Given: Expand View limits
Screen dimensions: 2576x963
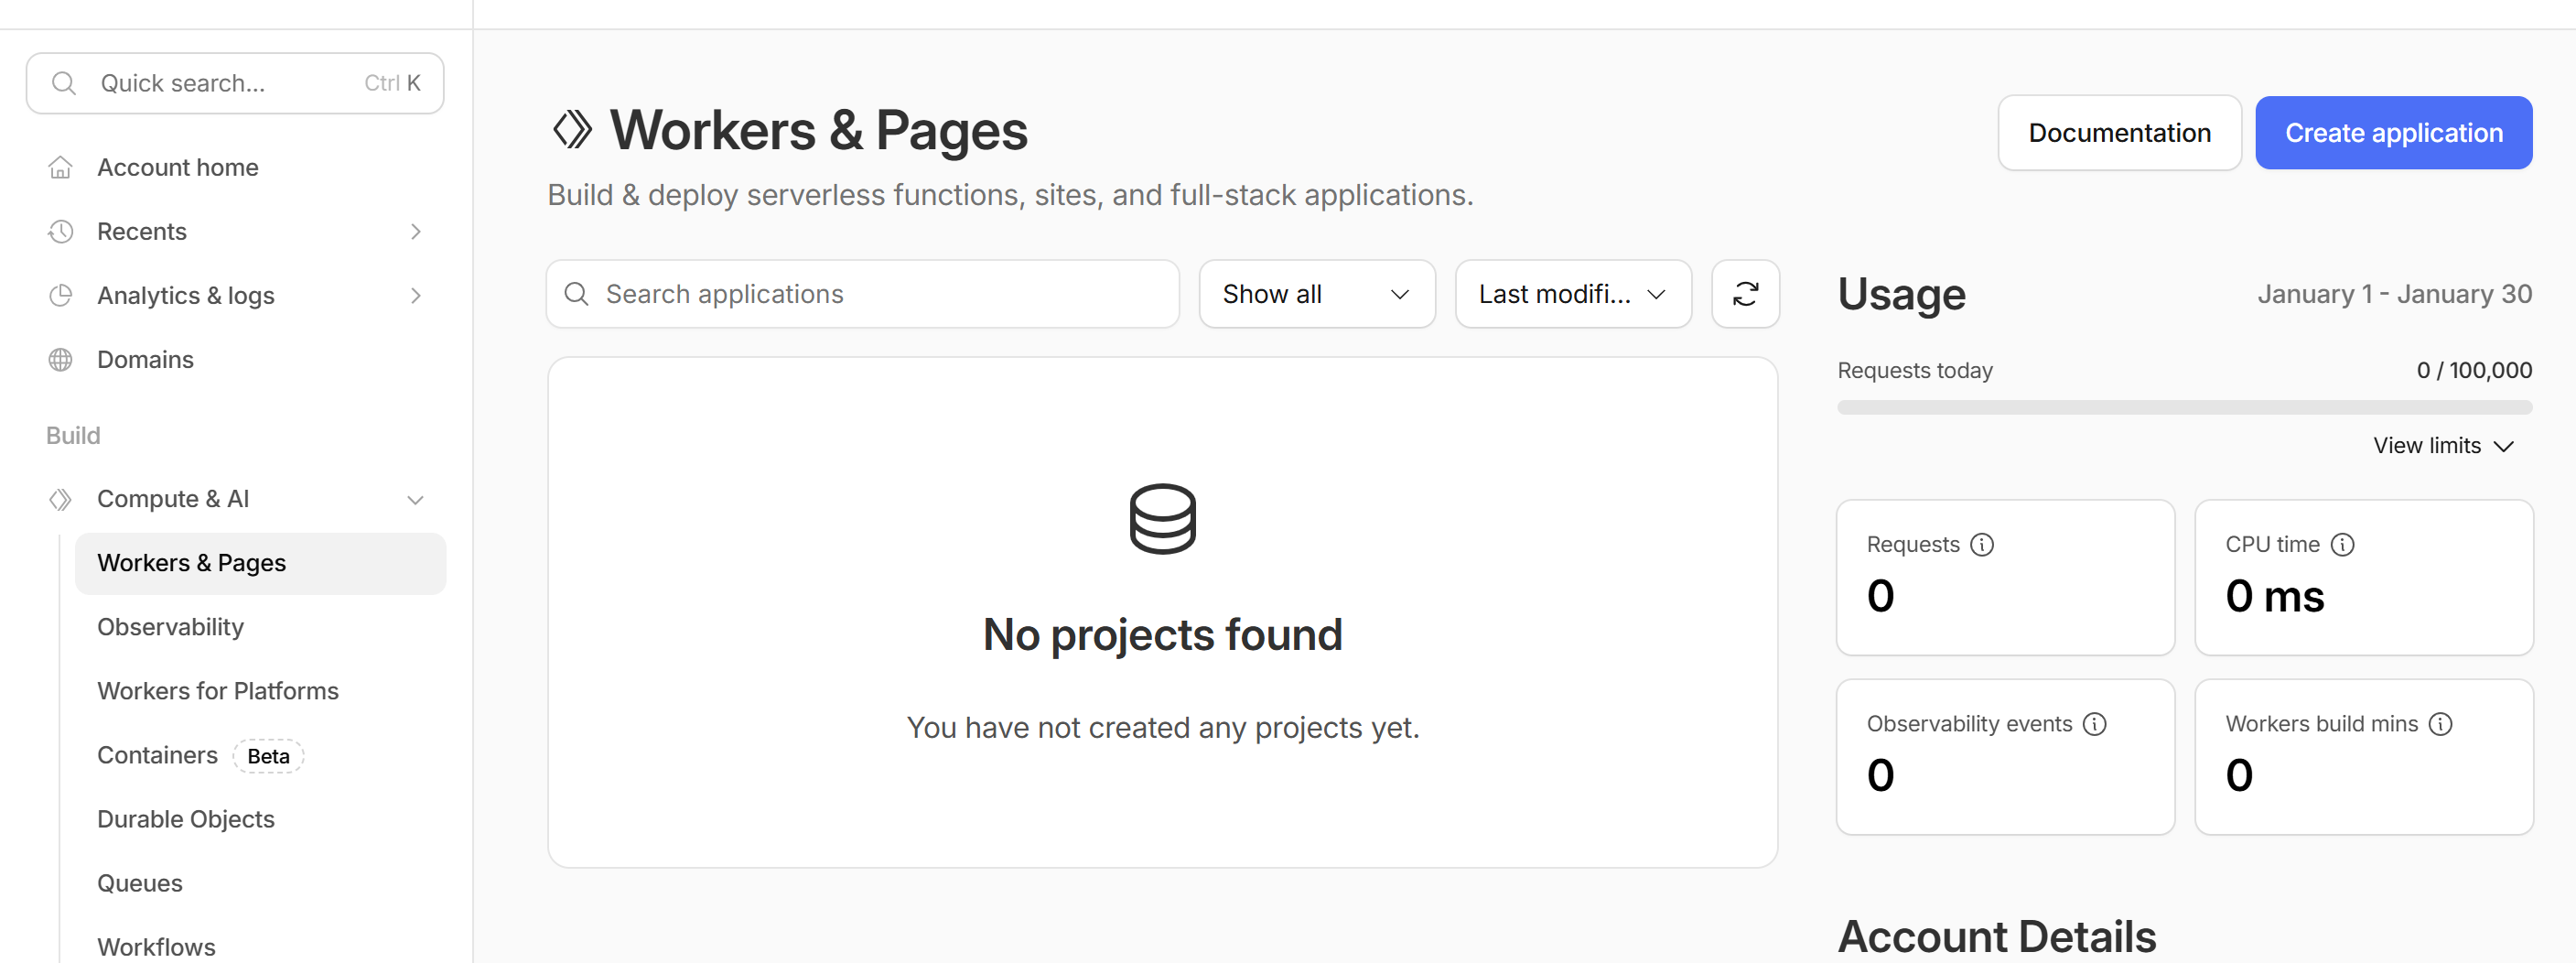Looking at the screenshot, I should [x=2443, y=445].
